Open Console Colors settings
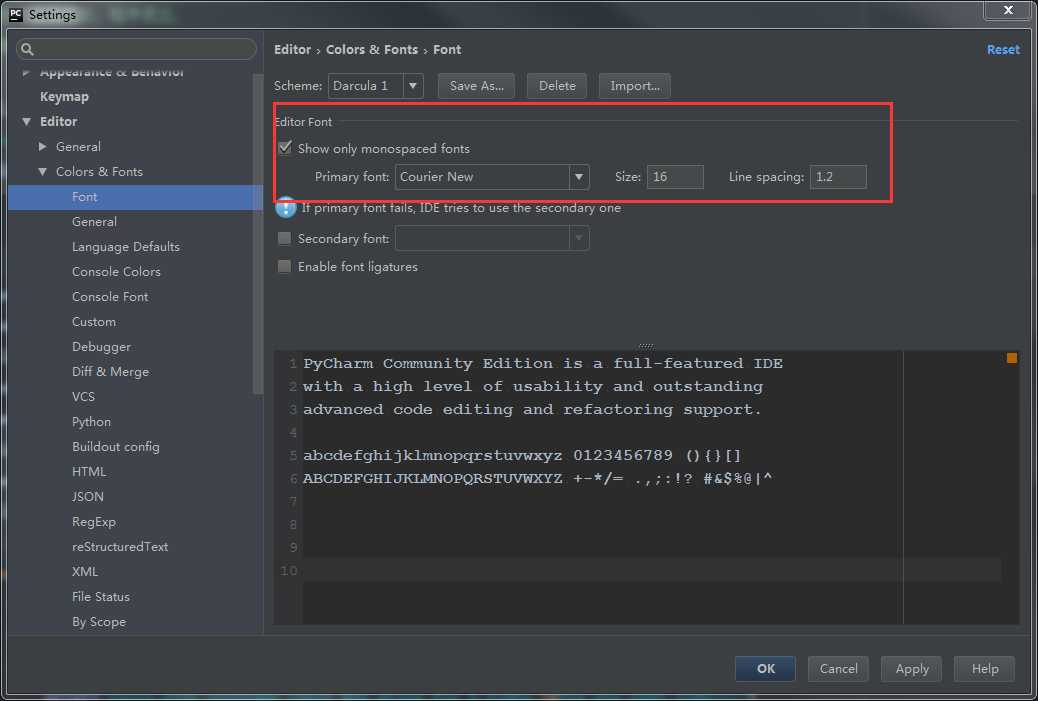The image size is (1038, 701). [x=116, y=271]
